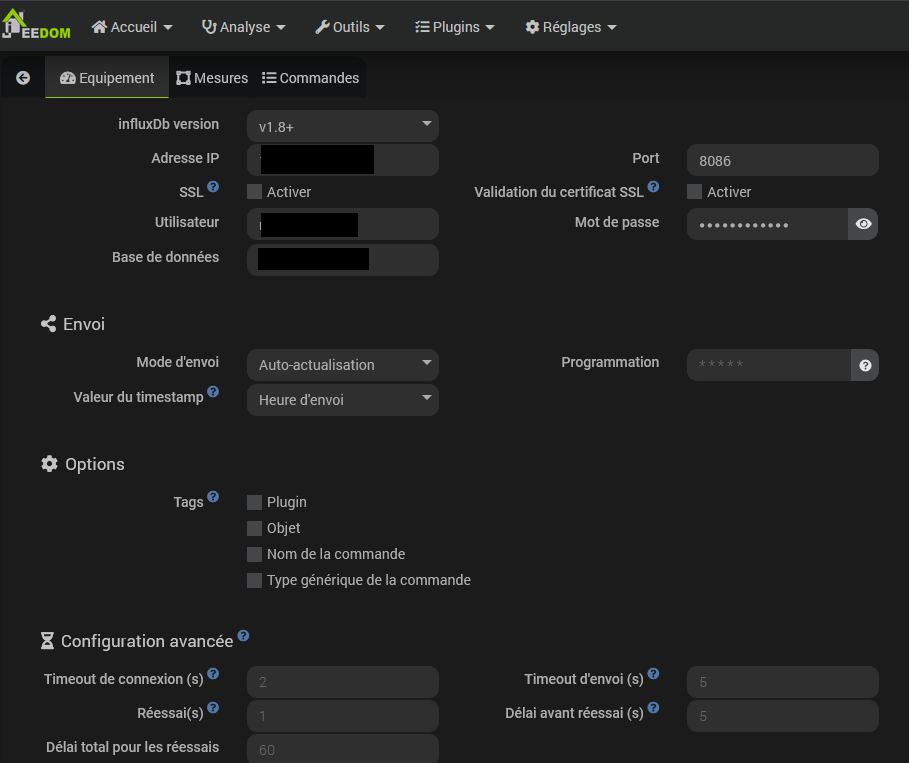This screenshot has width=909, height=763.
Task: Expand the Valeur du timestamp dropdown
Action: coord(342,400)
